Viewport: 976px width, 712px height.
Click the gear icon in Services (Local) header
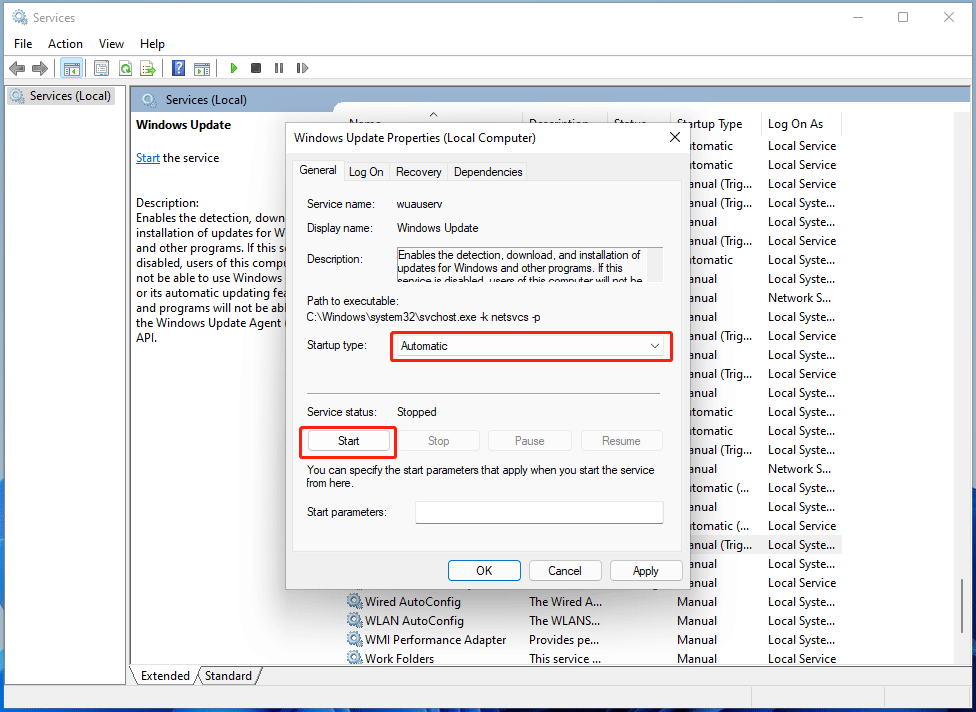148,100
